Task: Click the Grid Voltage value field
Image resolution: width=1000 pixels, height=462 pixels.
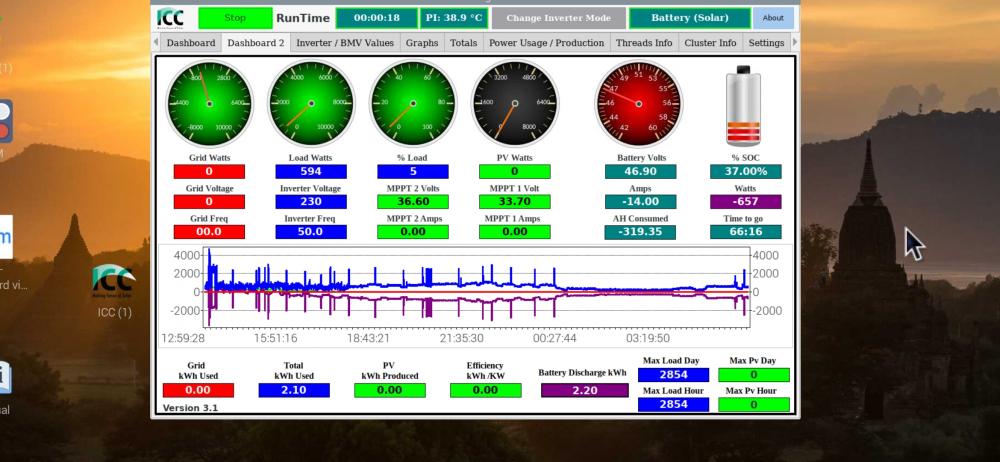Action: [x=209, y=202]
